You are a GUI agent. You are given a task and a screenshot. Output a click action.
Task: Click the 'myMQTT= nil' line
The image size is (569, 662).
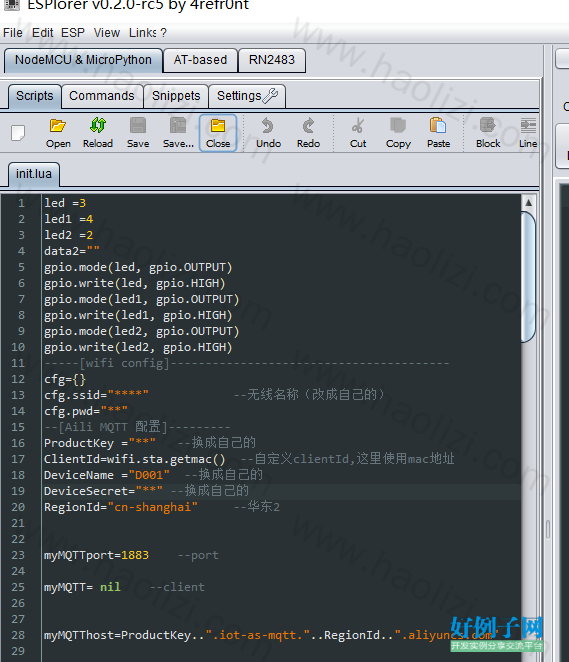tap(82, 587)
